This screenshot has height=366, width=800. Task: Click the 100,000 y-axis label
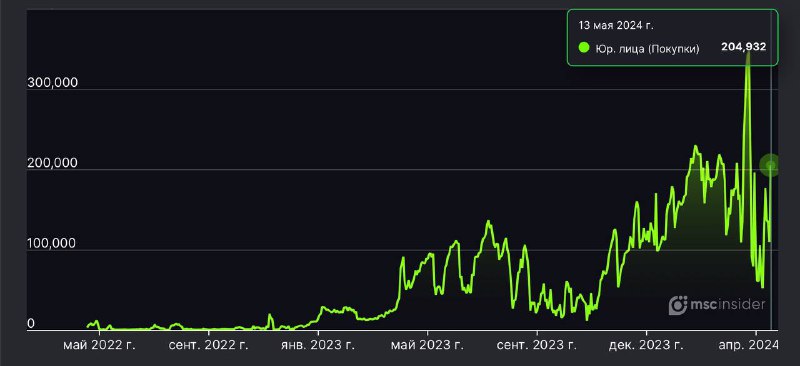pyautogui.click(x=53, y=243)
